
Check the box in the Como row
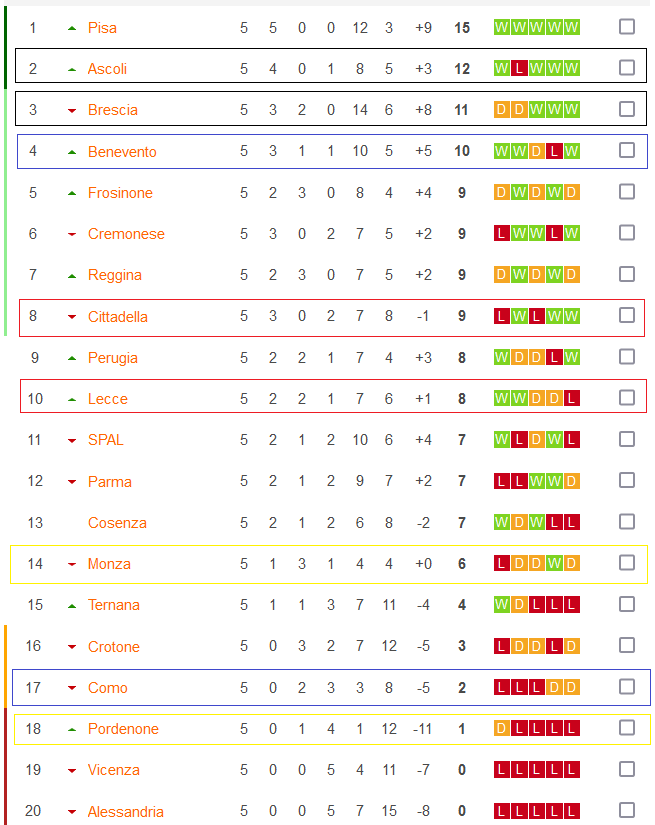(627, 686)
